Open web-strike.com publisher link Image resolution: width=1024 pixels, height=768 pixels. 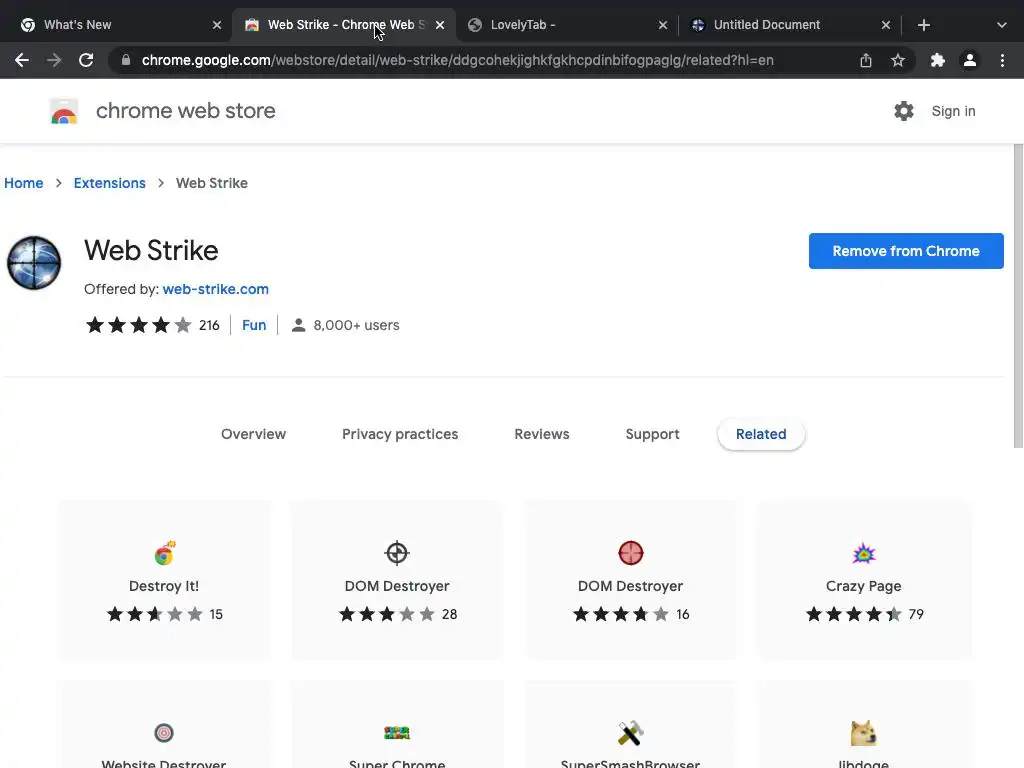[216, 289]
